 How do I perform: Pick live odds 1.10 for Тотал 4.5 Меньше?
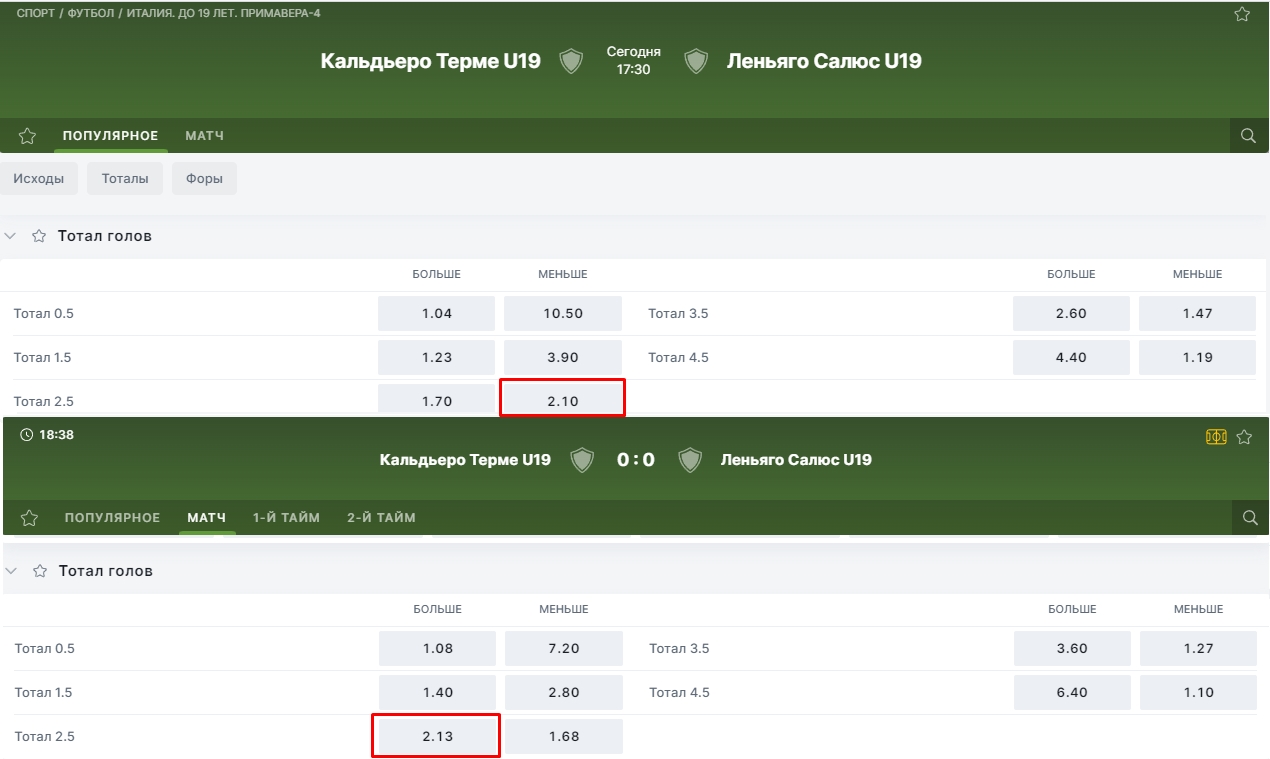pyautogui.click(x=1198, y=692)
